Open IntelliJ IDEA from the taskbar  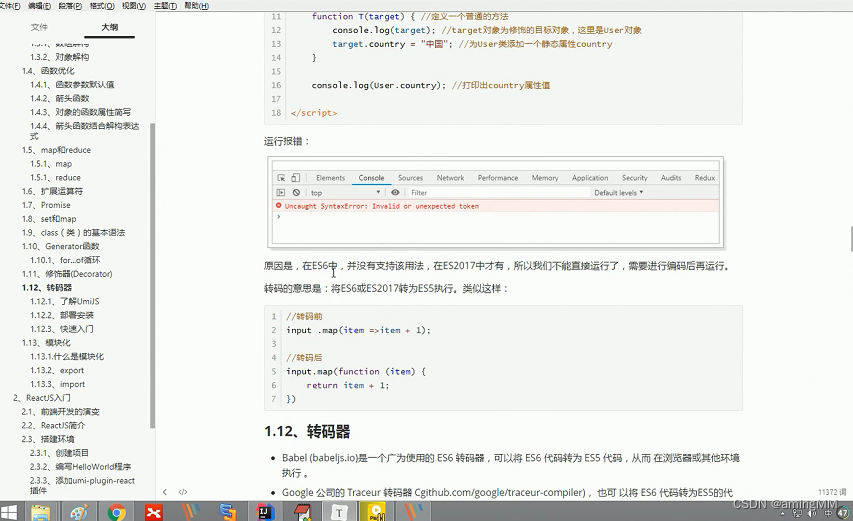point(265,512)
